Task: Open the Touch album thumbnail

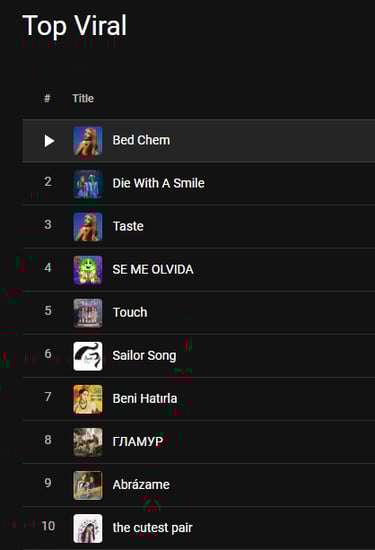Action: 88,313
